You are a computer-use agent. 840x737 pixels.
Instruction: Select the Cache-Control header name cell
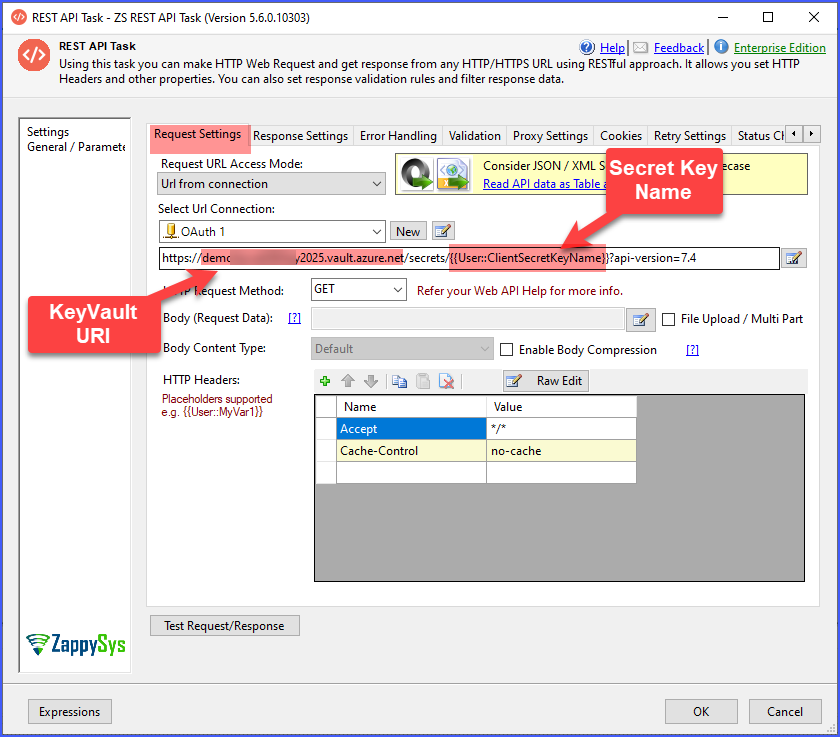click(x=411, y=451)
